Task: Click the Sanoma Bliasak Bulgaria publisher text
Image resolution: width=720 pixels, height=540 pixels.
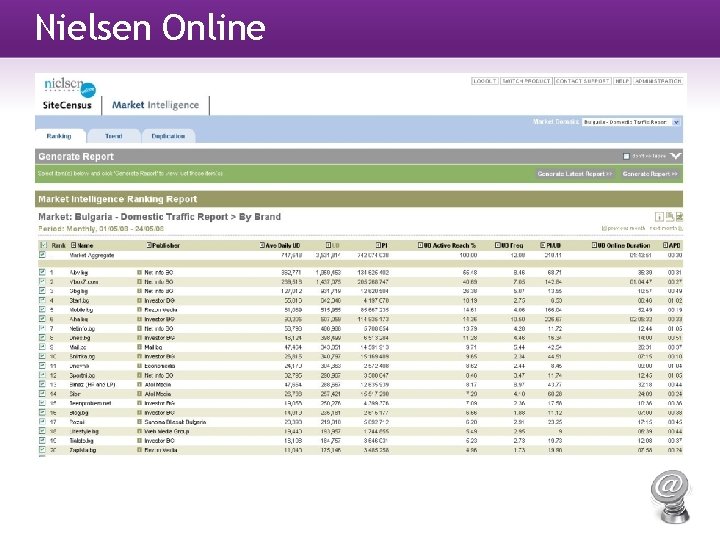Action: (x=175, y=422)
